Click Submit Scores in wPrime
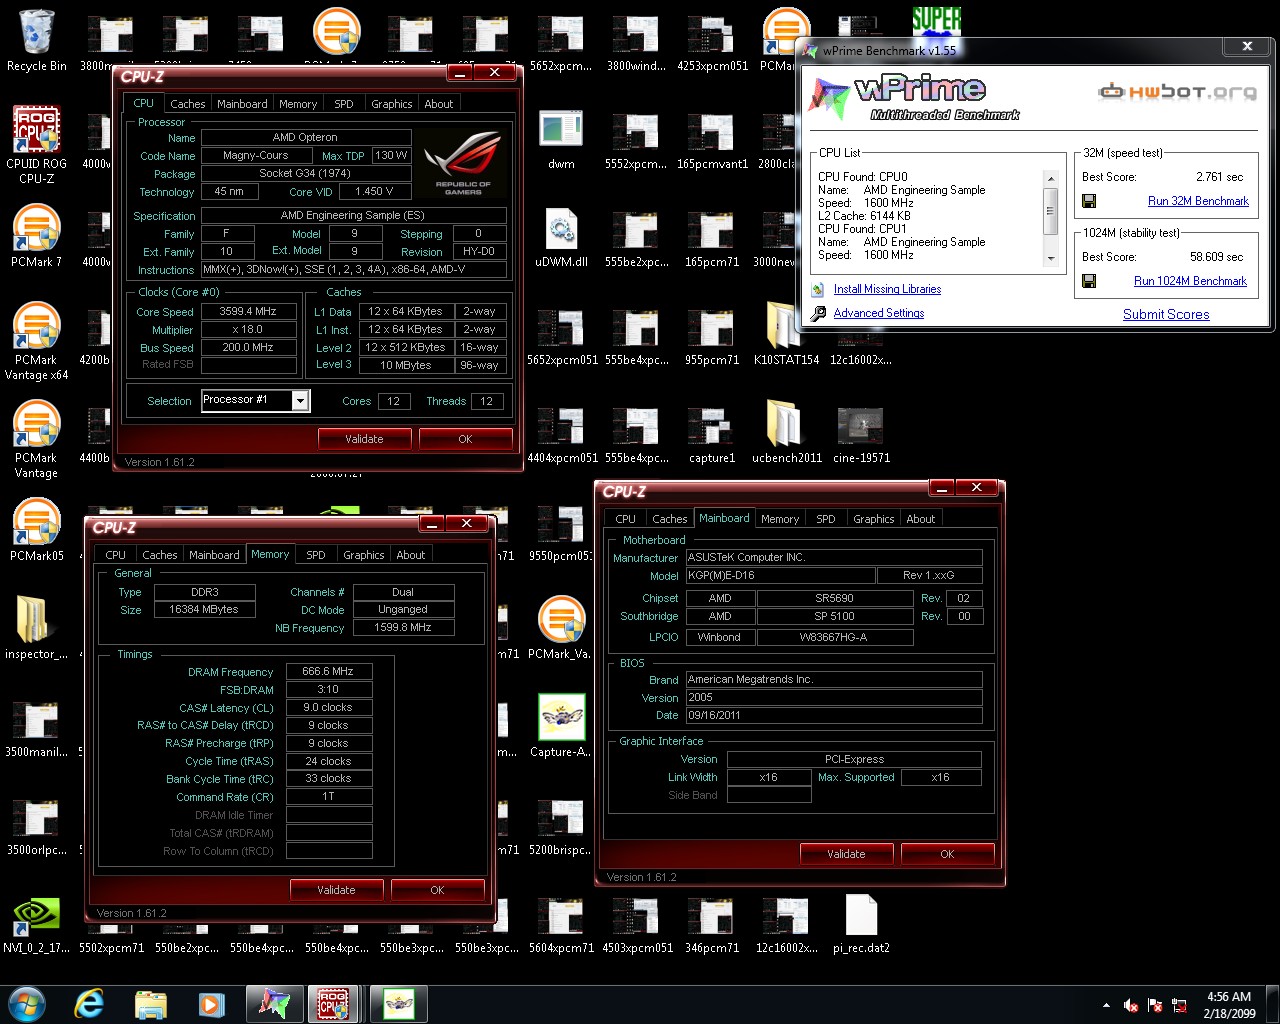The height and width of the screenshot is (1024, 1280). pyautogui.click(x=1166, y=314)
